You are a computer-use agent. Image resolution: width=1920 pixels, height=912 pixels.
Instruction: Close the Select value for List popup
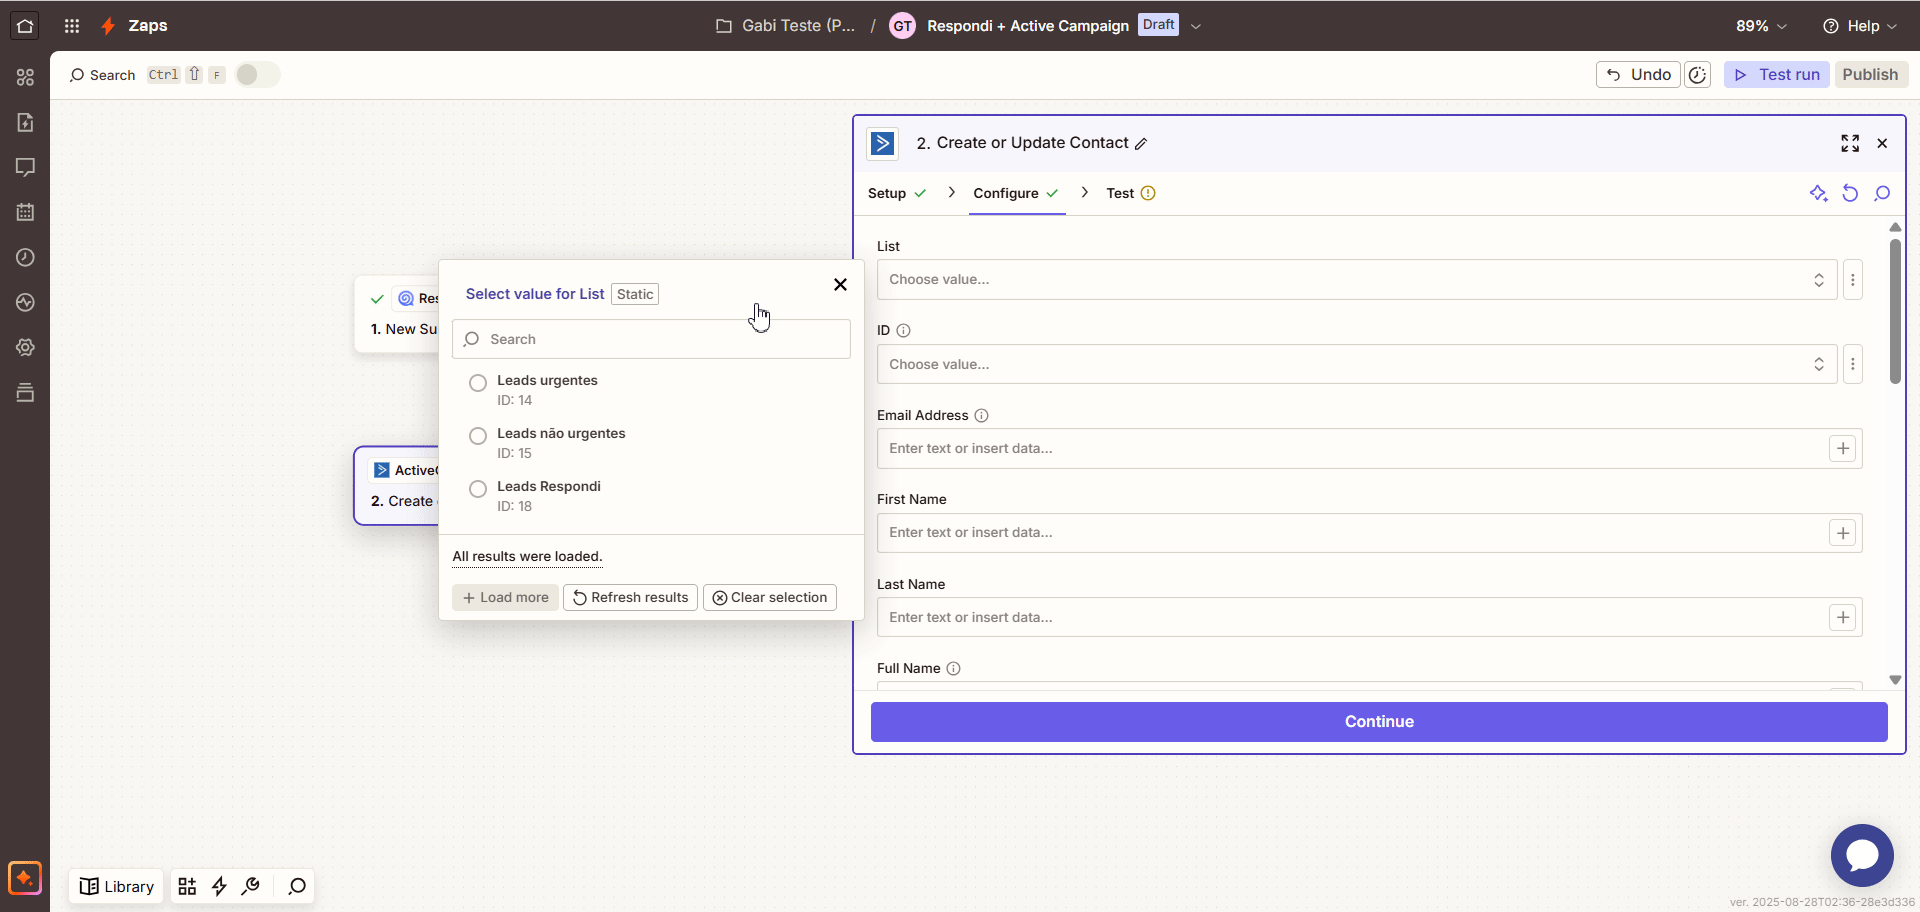(x=840, y=285)
